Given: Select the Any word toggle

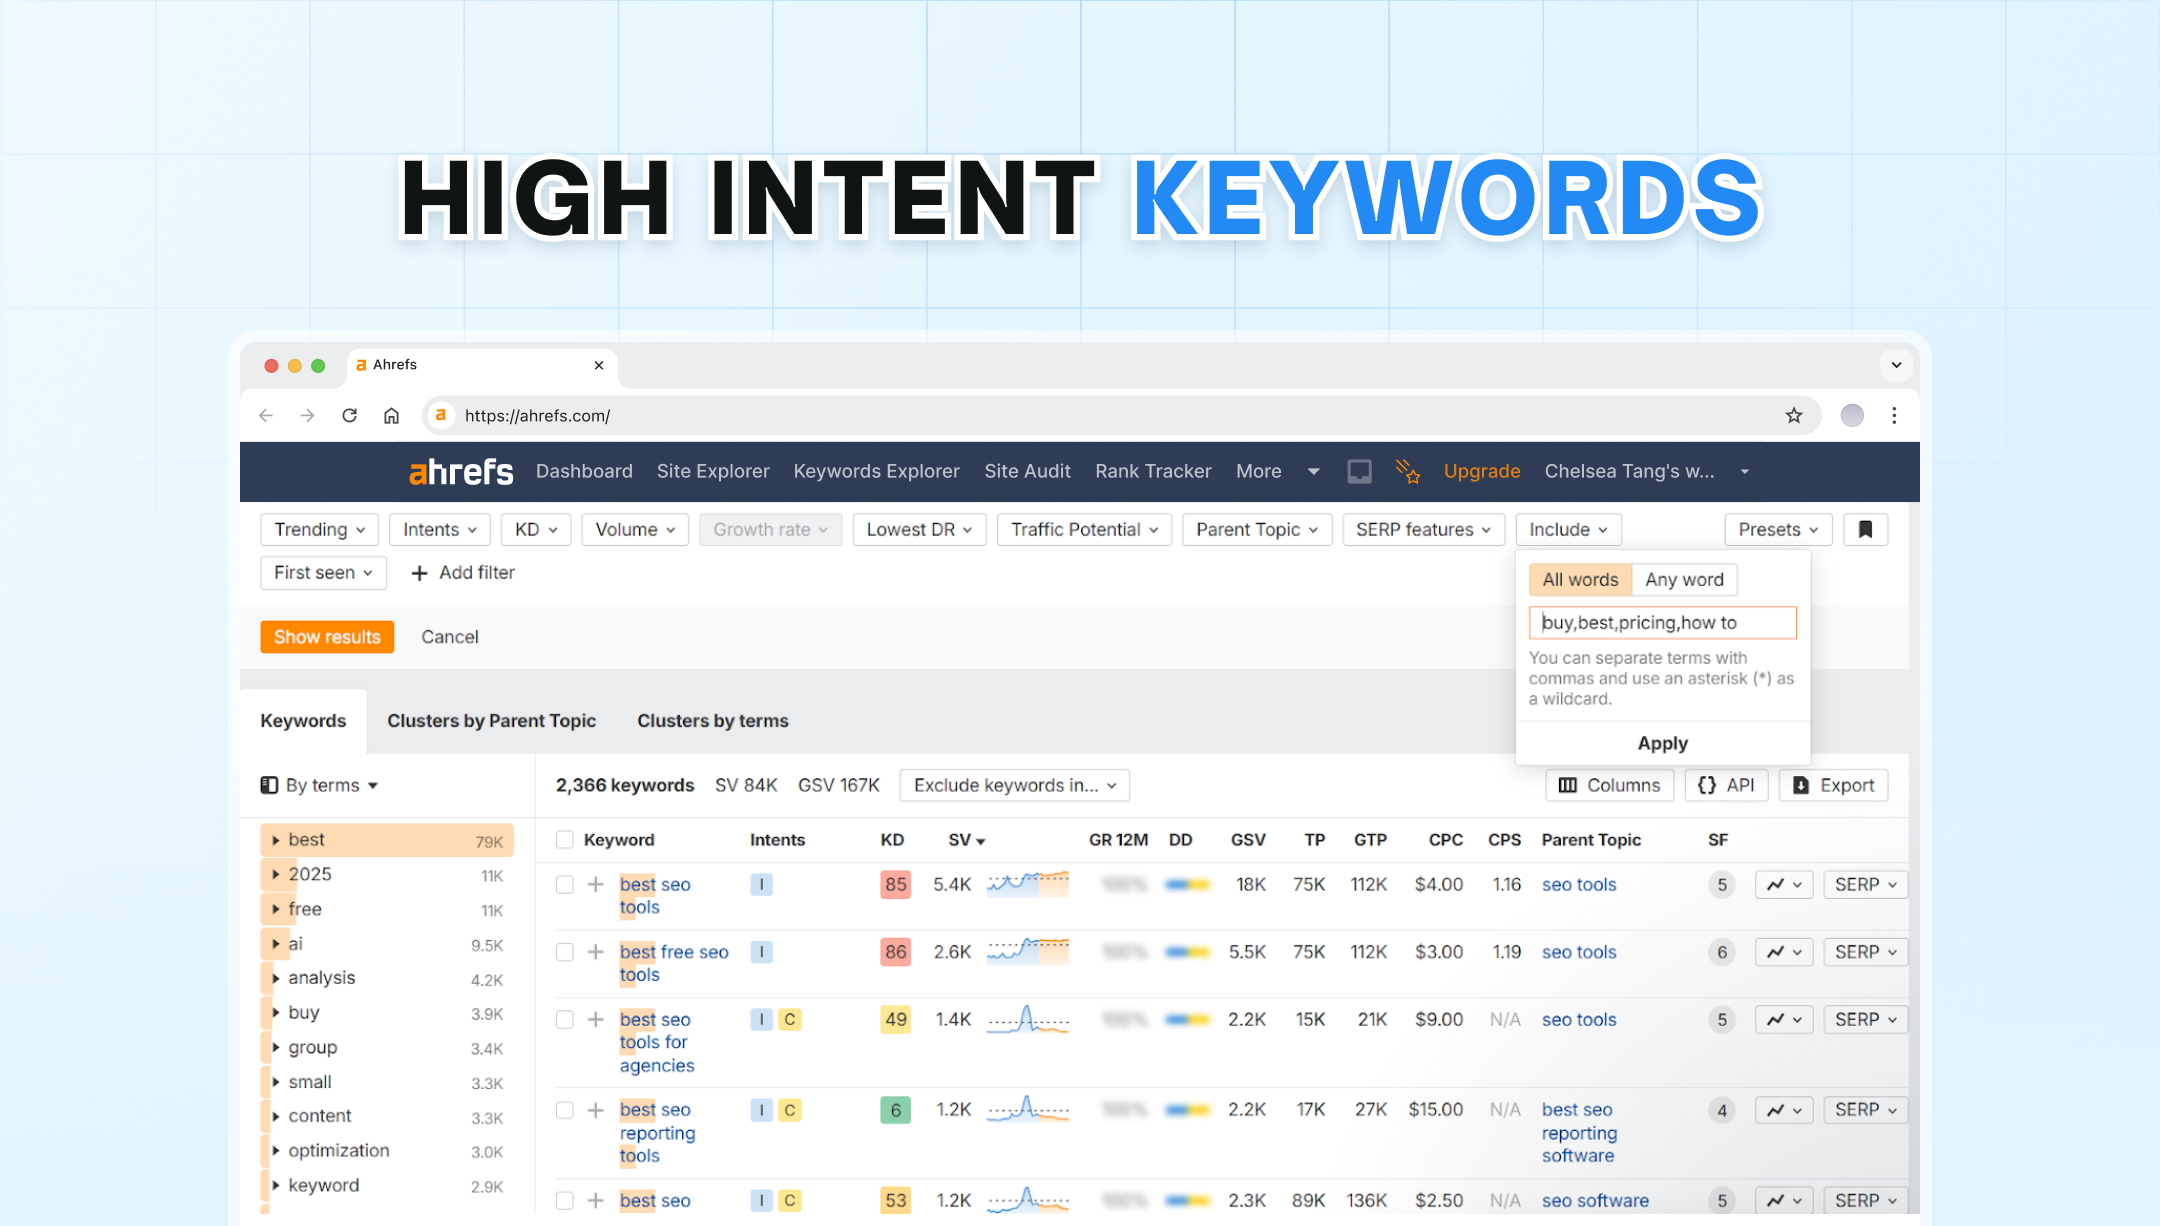Looking at the screenshot, I should (1684, 579).
